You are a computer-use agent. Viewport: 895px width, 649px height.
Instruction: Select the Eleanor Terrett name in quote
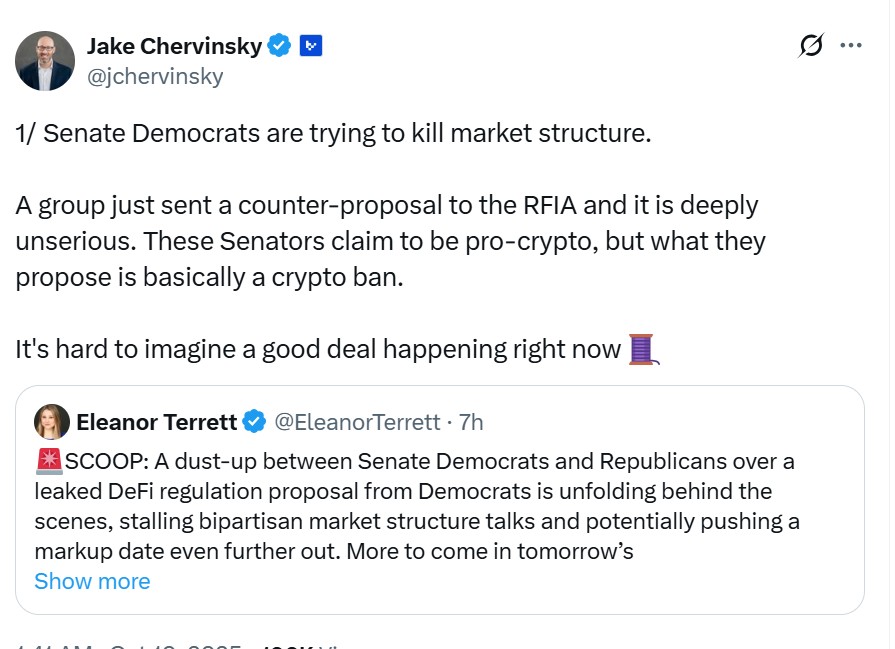point(156,422)
